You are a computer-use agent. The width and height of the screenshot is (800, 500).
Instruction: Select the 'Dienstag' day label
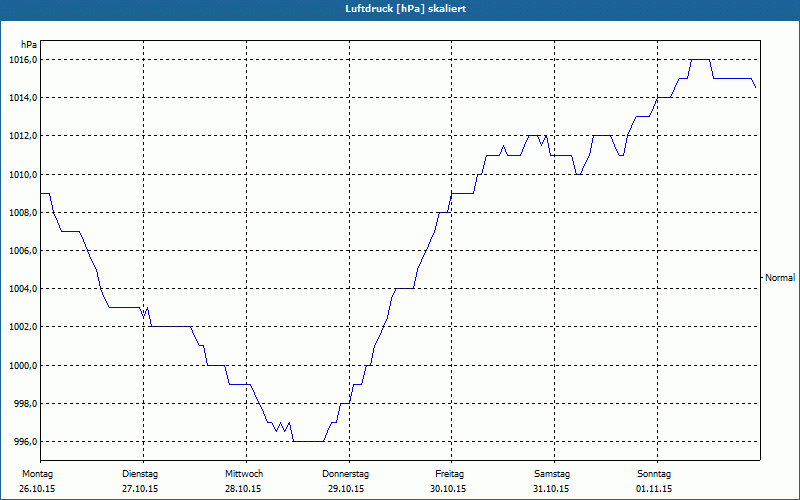click(x=140, y=474)
